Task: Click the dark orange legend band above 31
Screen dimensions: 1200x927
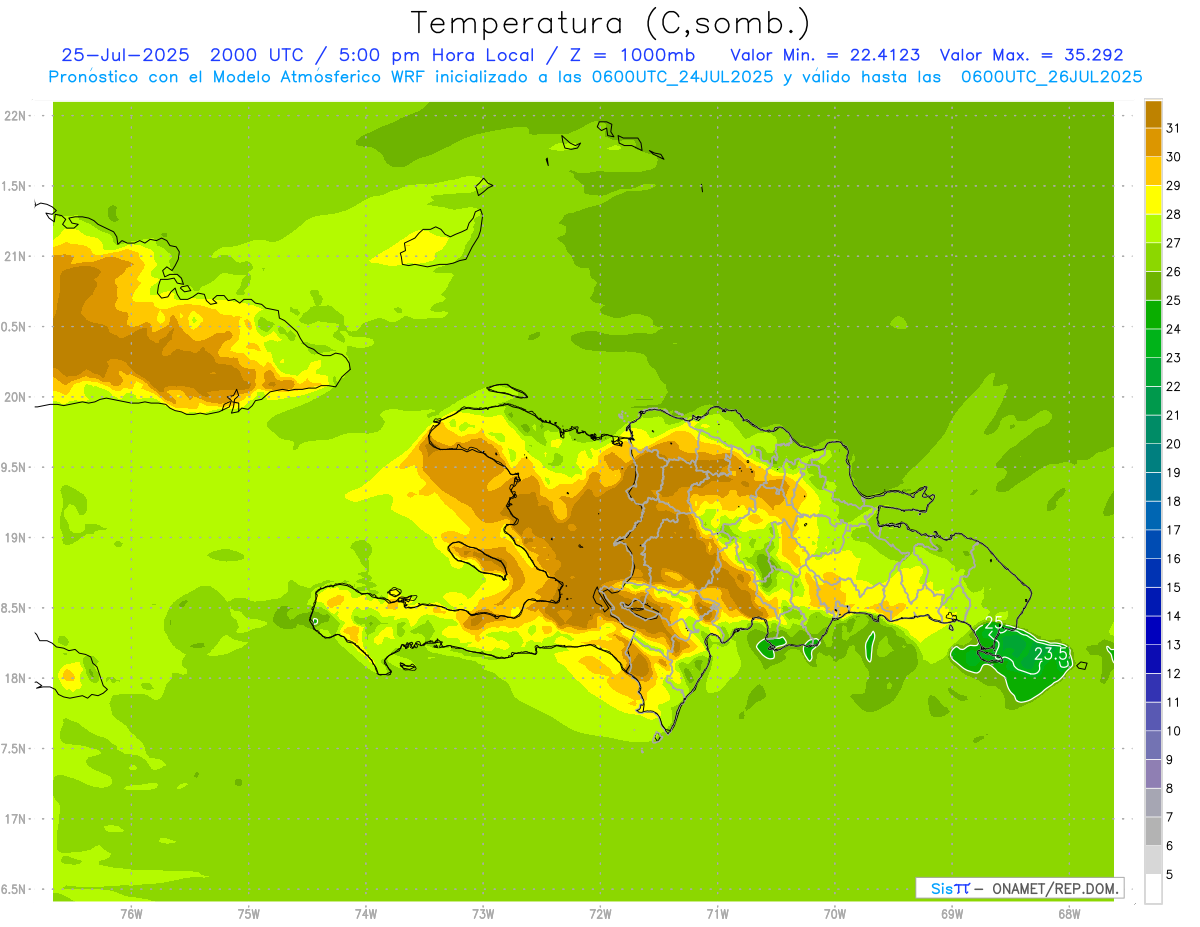Action: point(1153,114)
